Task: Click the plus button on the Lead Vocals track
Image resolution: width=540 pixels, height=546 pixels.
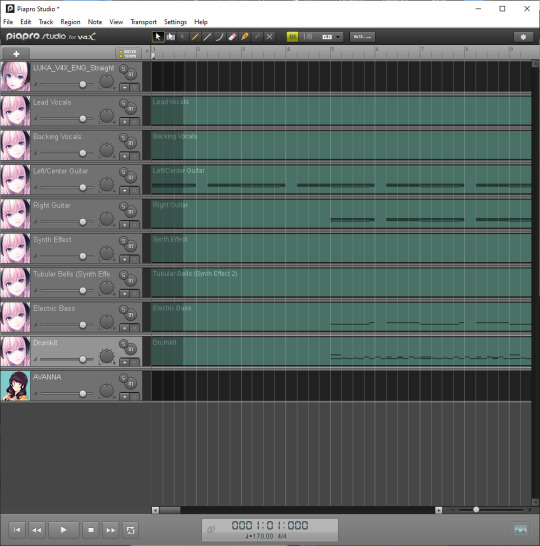Action: click(124, 122)
